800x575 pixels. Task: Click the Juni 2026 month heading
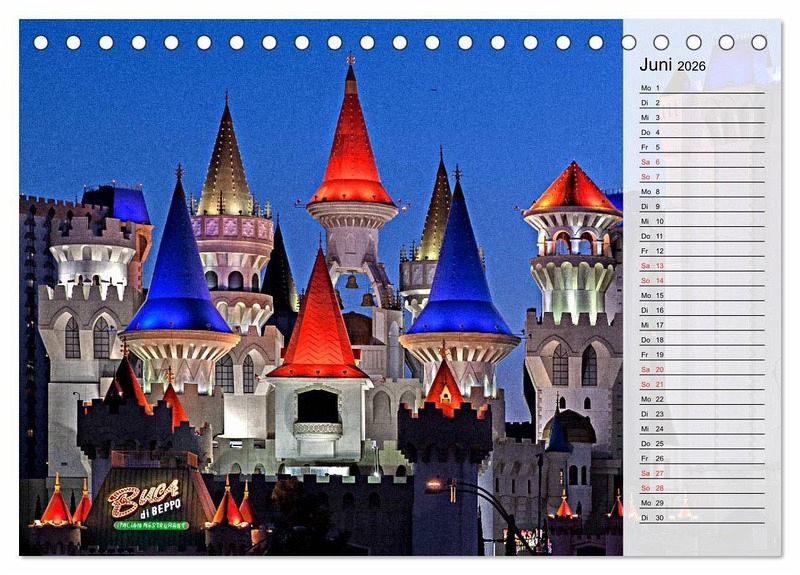pos(672,65)
